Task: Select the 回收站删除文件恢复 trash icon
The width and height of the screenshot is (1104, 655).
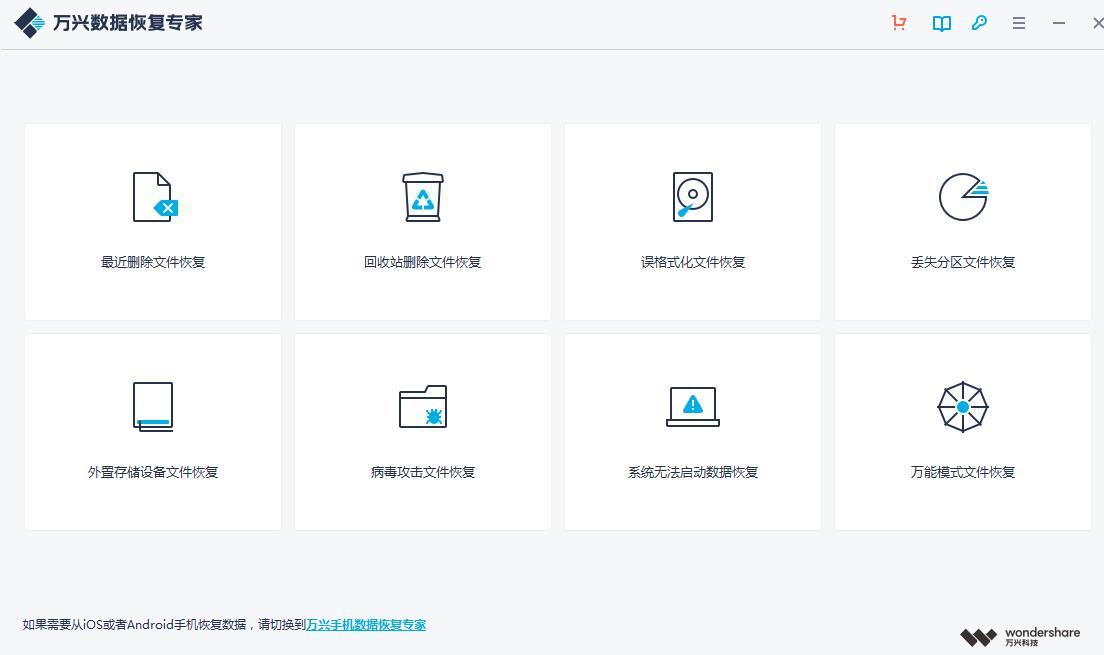Action: 422,197
